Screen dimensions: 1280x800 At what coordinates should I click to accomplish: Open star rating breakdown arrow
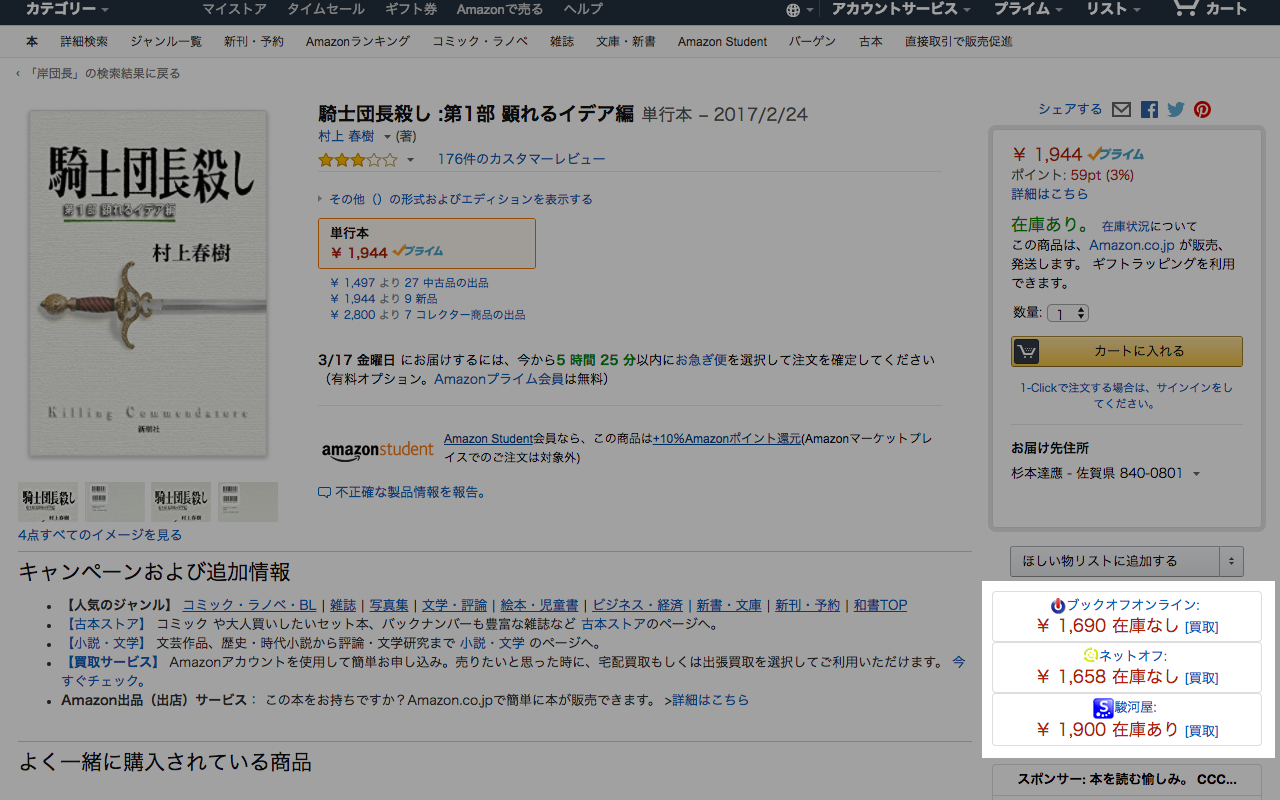click(410, 160)
